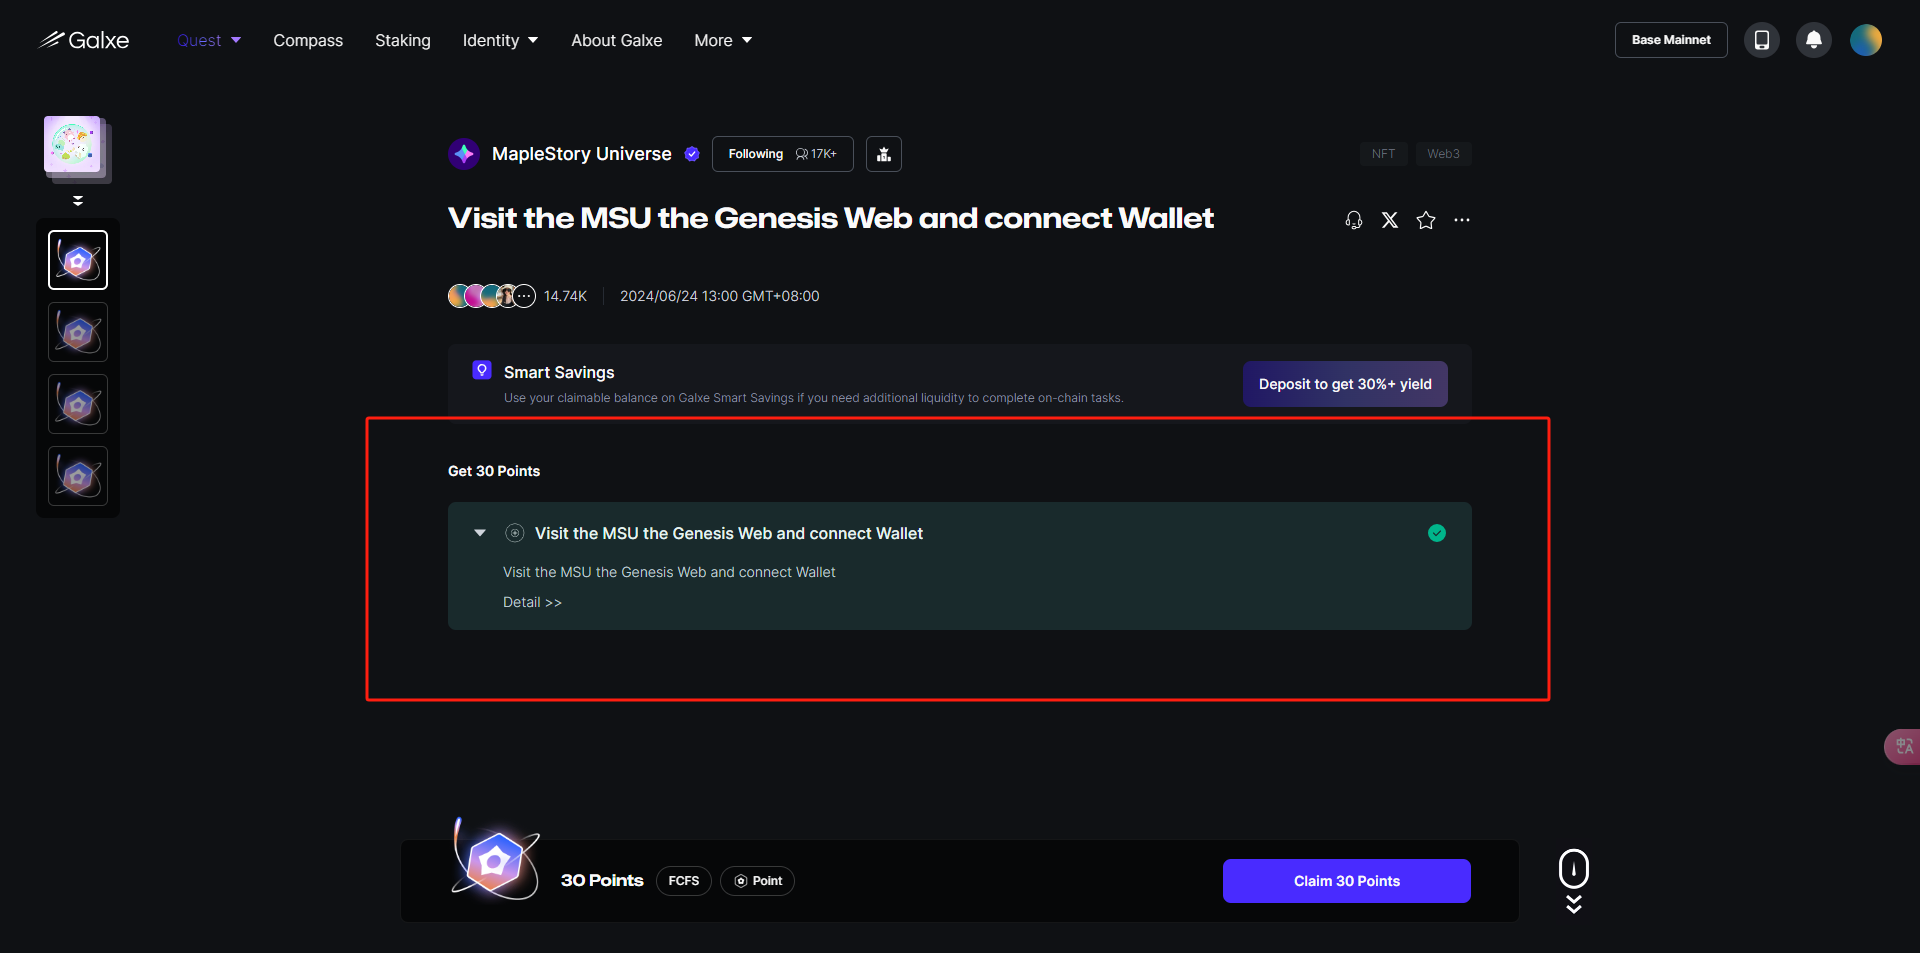This screenshot has height=953, width=1920.
Task: Open the mobile app icon in header
Action: 1761,40
